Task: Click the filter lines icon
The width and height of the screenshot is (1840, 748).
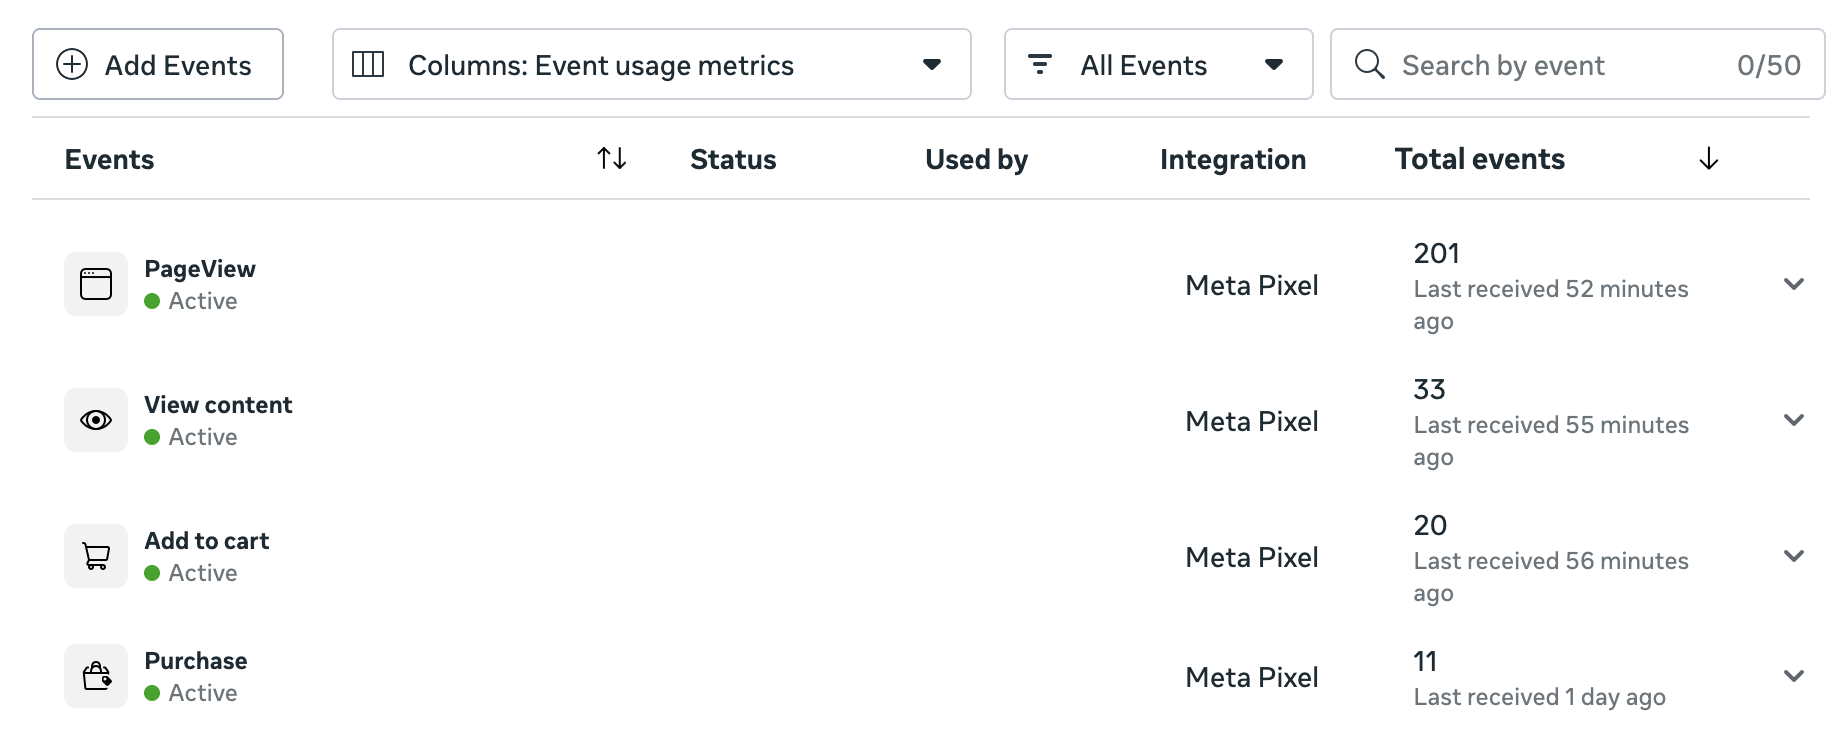Action: pos(1040,65)
